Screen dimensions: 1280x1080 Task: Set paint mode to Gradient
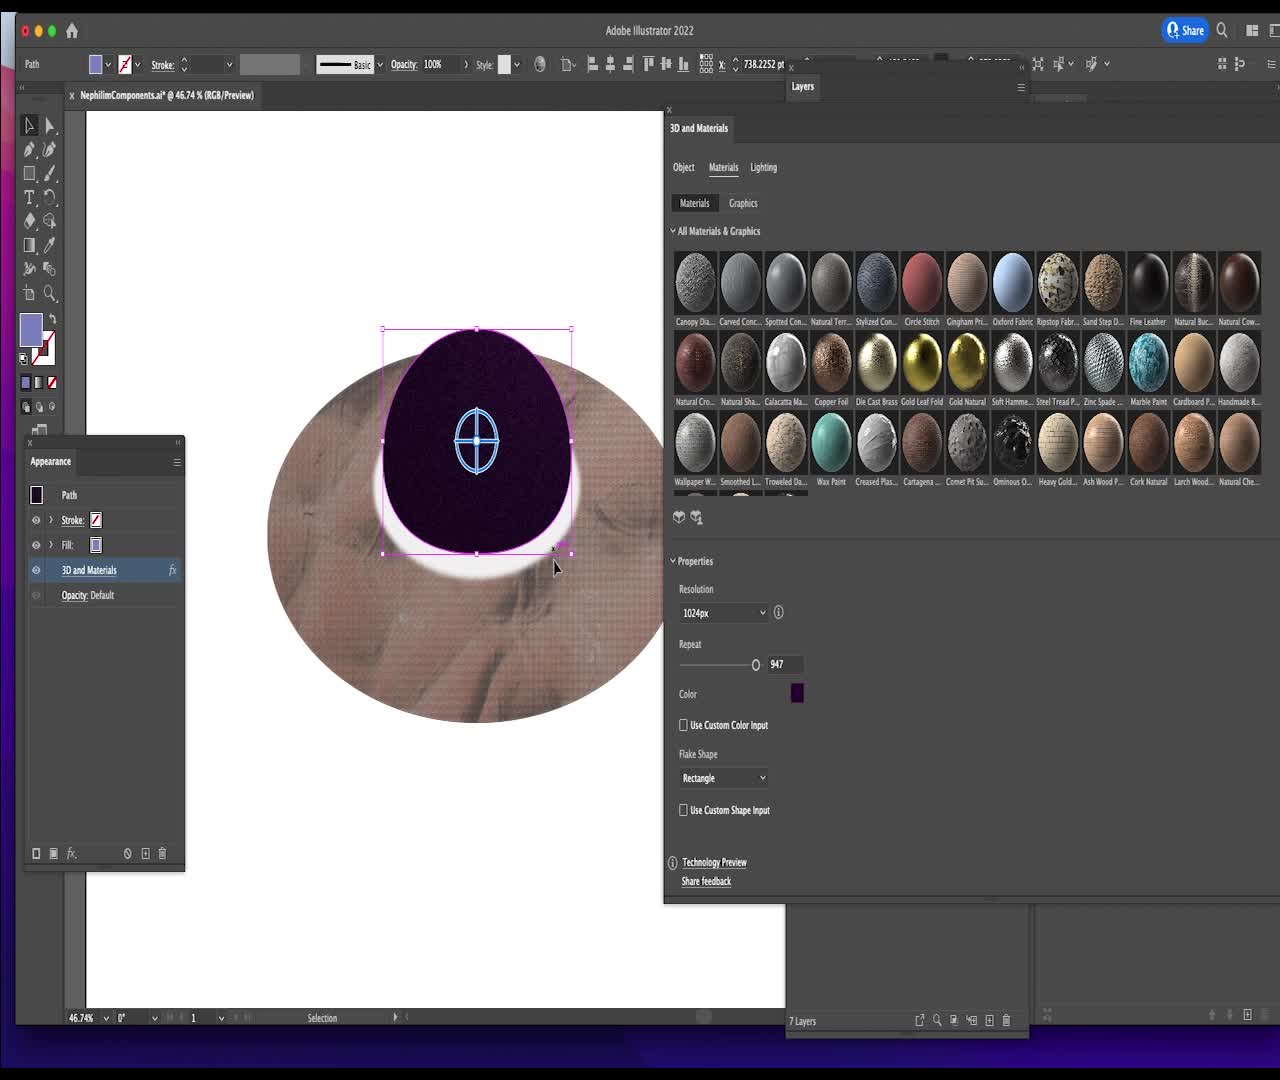39,382
